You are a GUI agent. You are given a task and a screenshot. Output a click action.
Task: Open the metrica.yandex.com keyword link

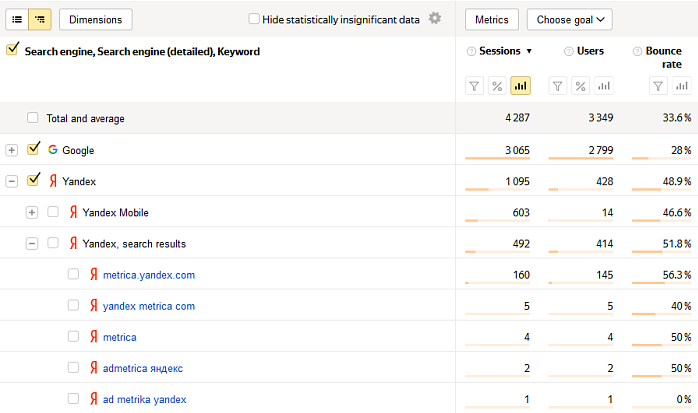tap(149, 275)
